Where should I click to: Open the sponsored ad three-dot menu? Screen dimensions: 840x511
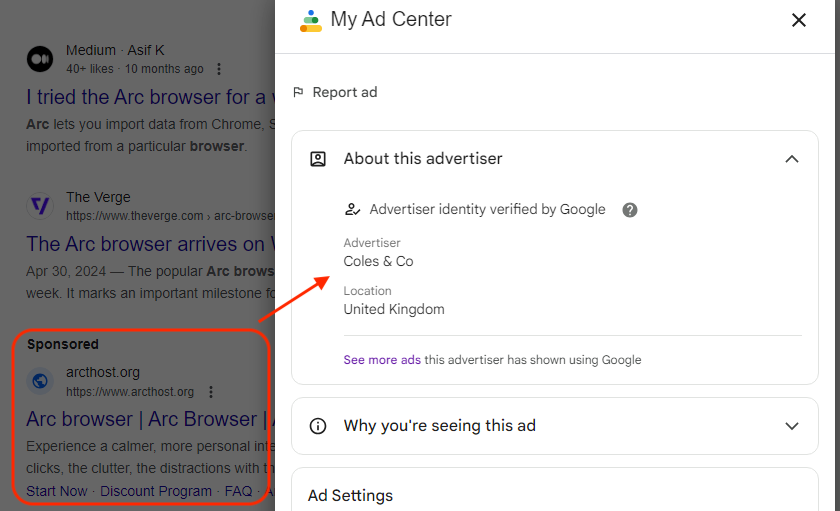pyautogui.click(x=210, y=392)
